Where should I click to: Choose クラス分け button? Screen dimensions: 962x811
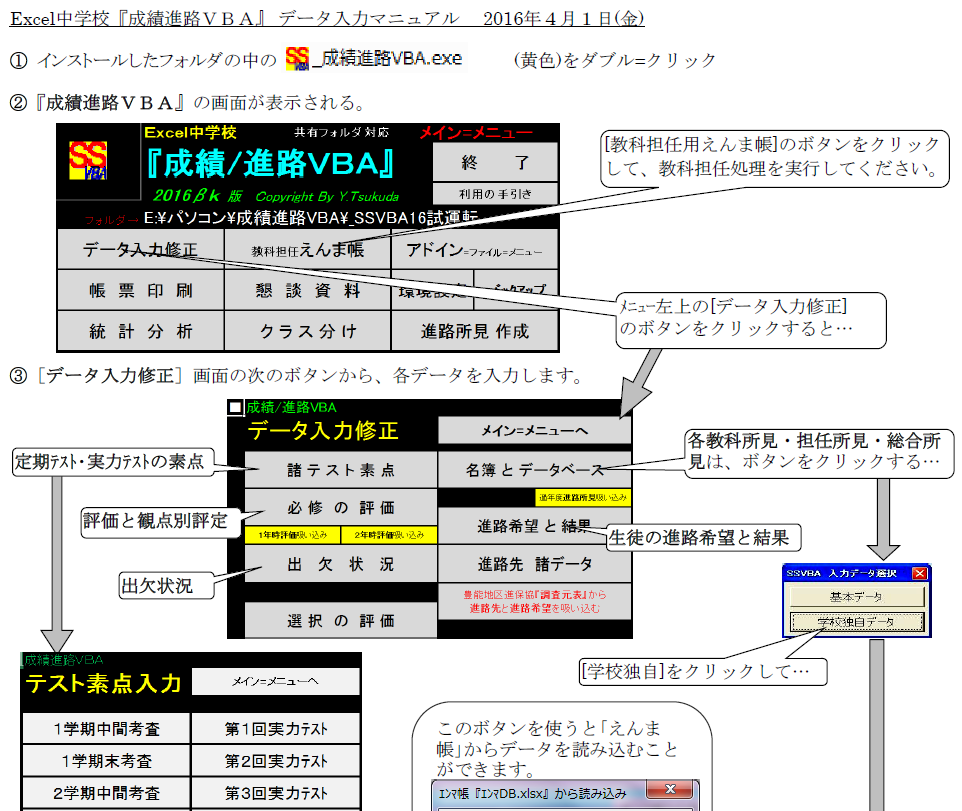(x=307, y=331)
